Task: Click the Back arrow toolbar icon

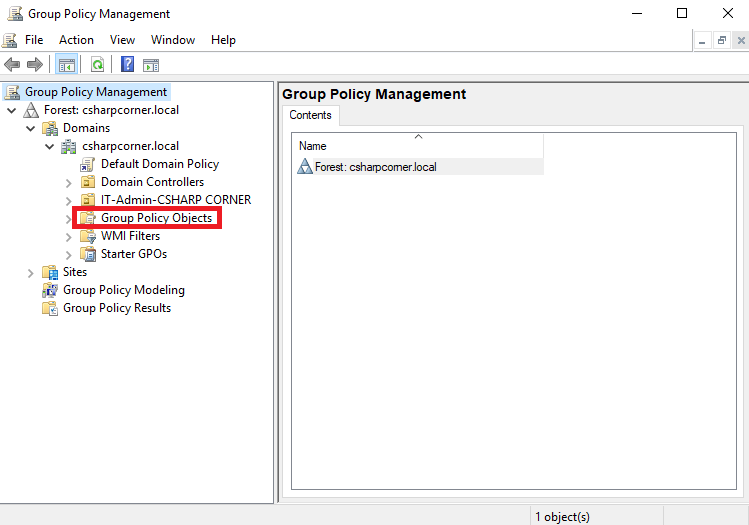Action: (12, 64)
